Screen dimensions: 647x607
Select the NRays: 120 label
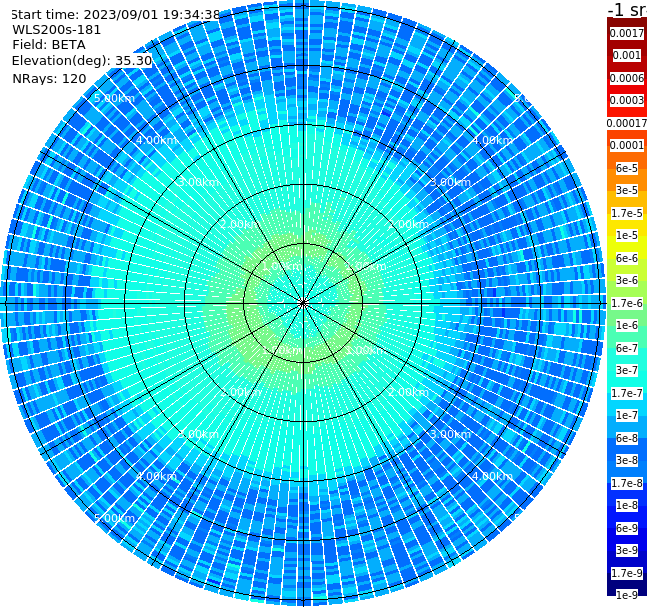[x=49, y=79]
